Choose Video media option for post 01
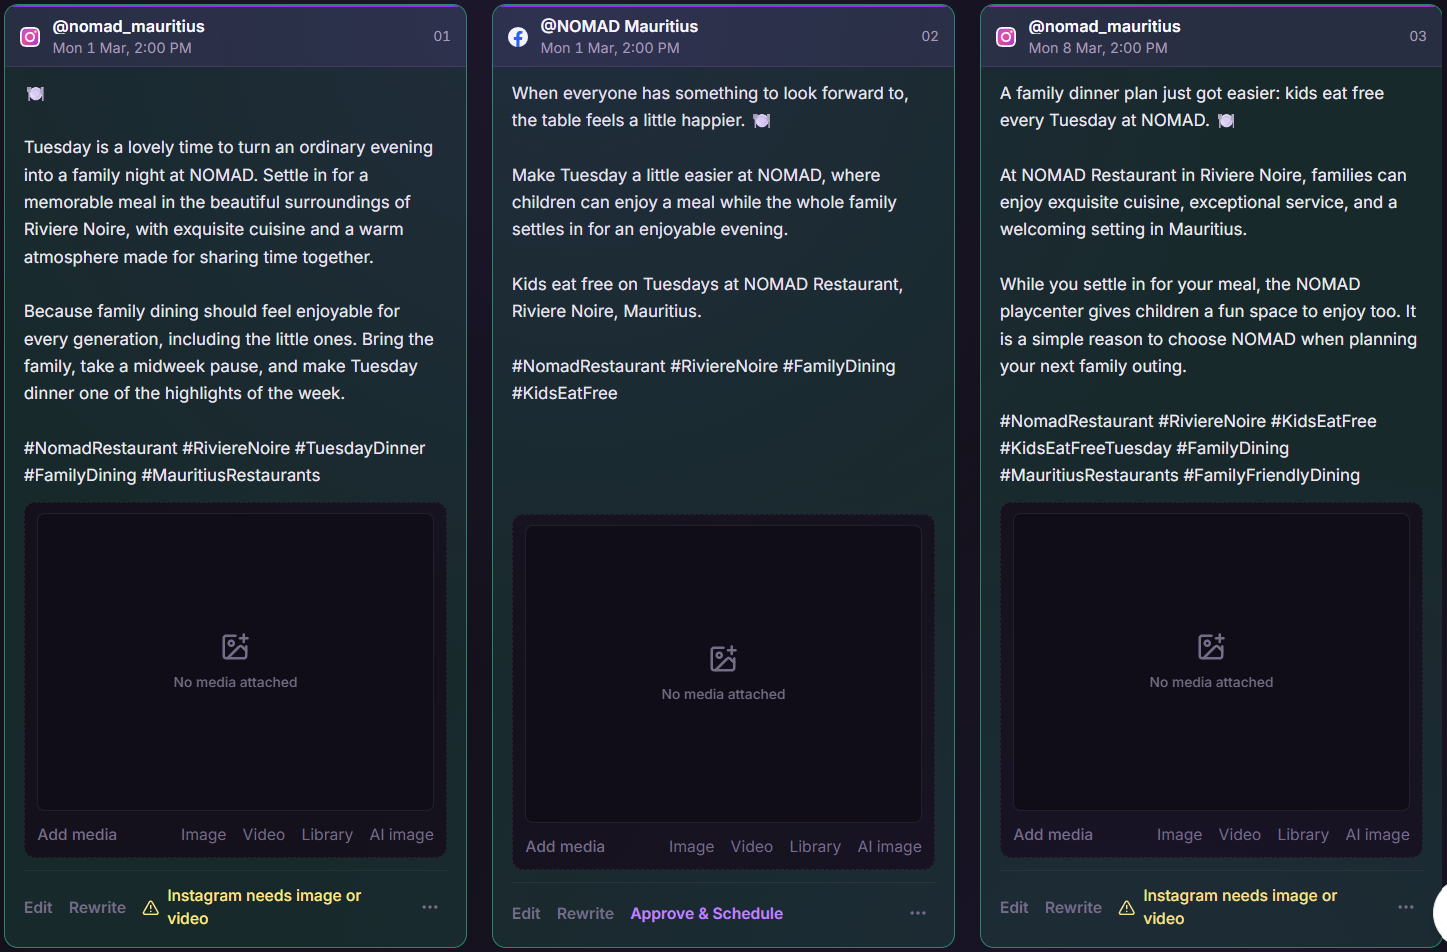This screenshot has height=952, width=1447. (x=264, y=834)
